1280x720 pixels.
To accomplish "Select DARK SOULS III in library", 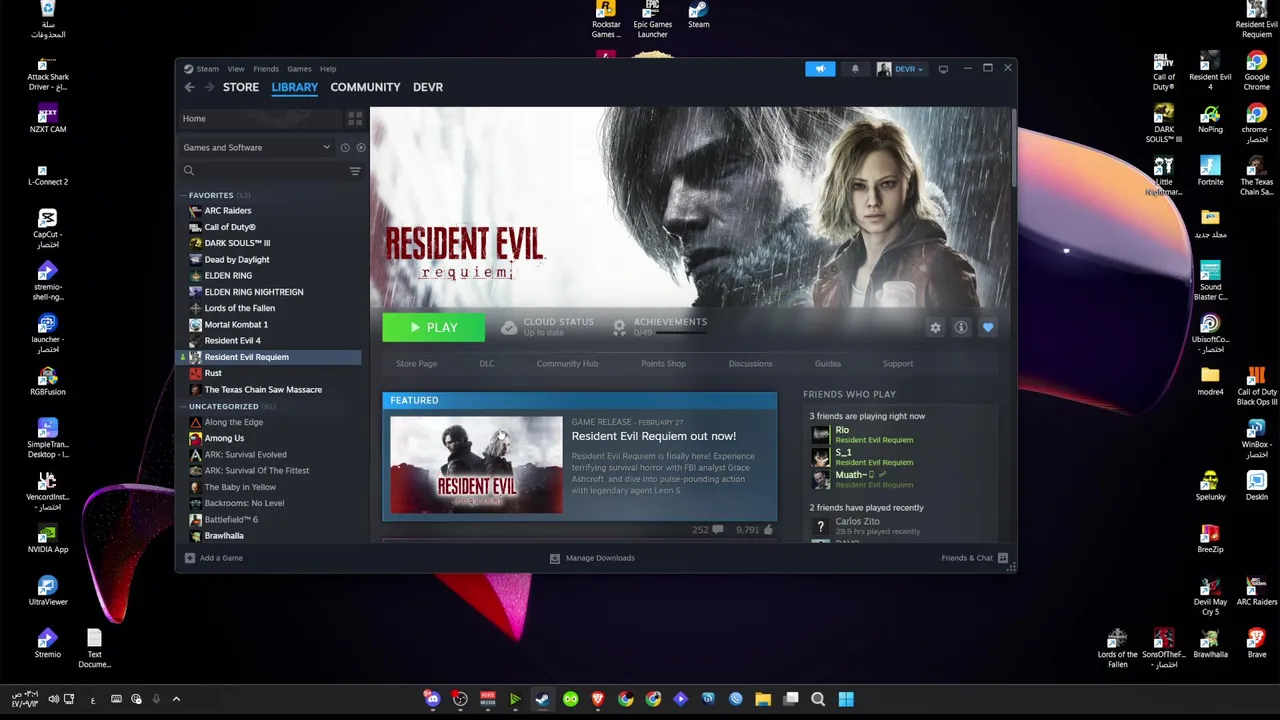I will (x=237, y=243).
